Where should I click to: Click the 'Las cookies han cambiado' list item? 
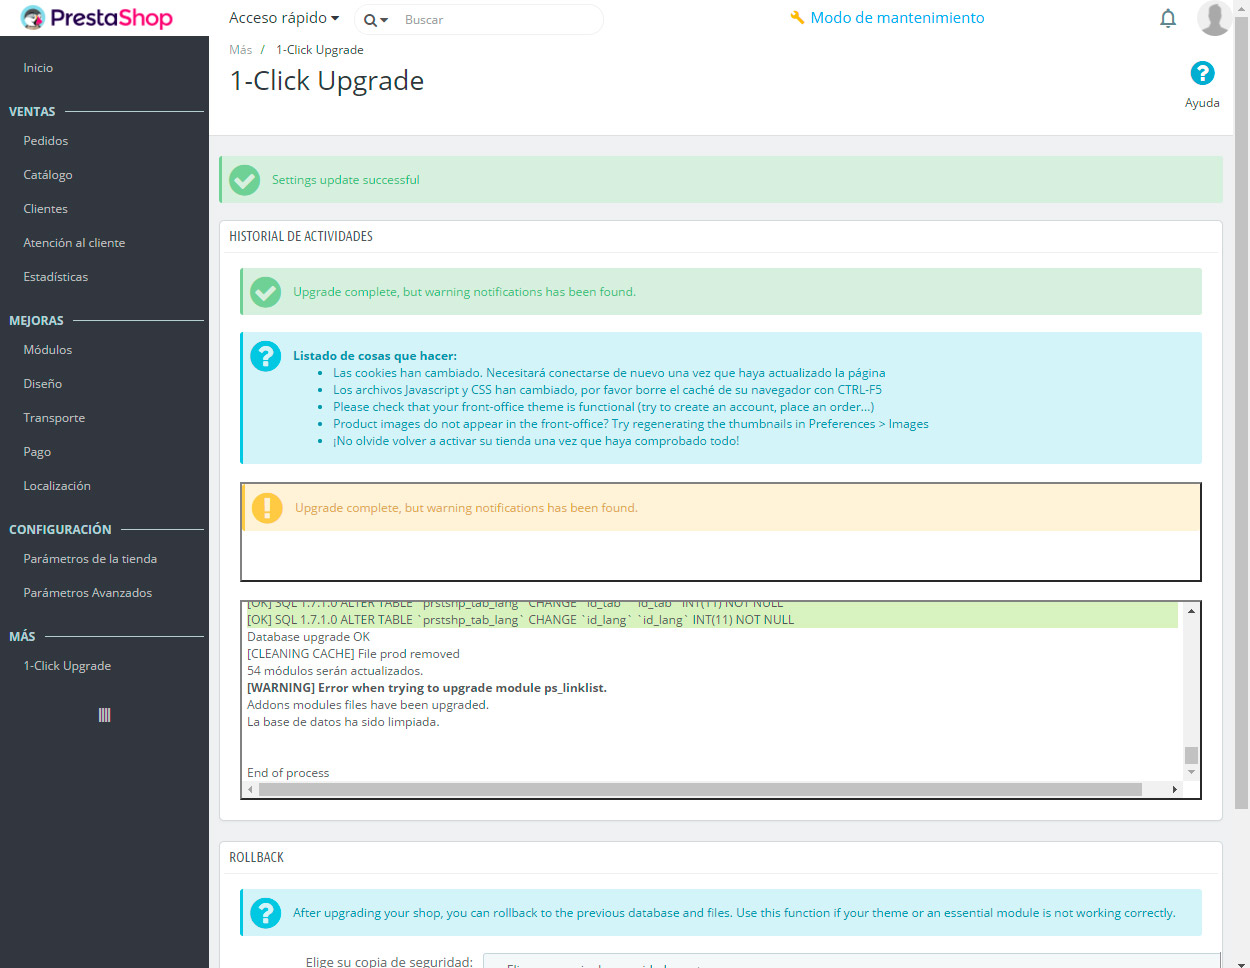609,373
